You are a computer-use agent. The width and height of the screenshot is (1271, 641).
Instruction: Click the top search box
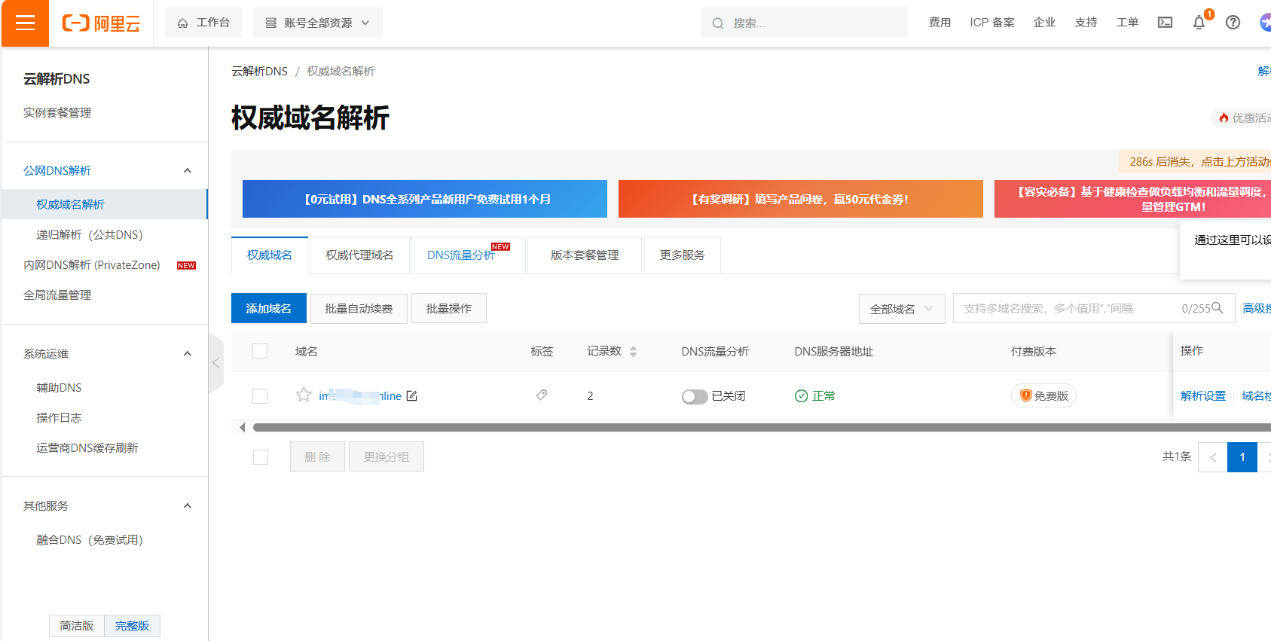click(x=805, y=23)
